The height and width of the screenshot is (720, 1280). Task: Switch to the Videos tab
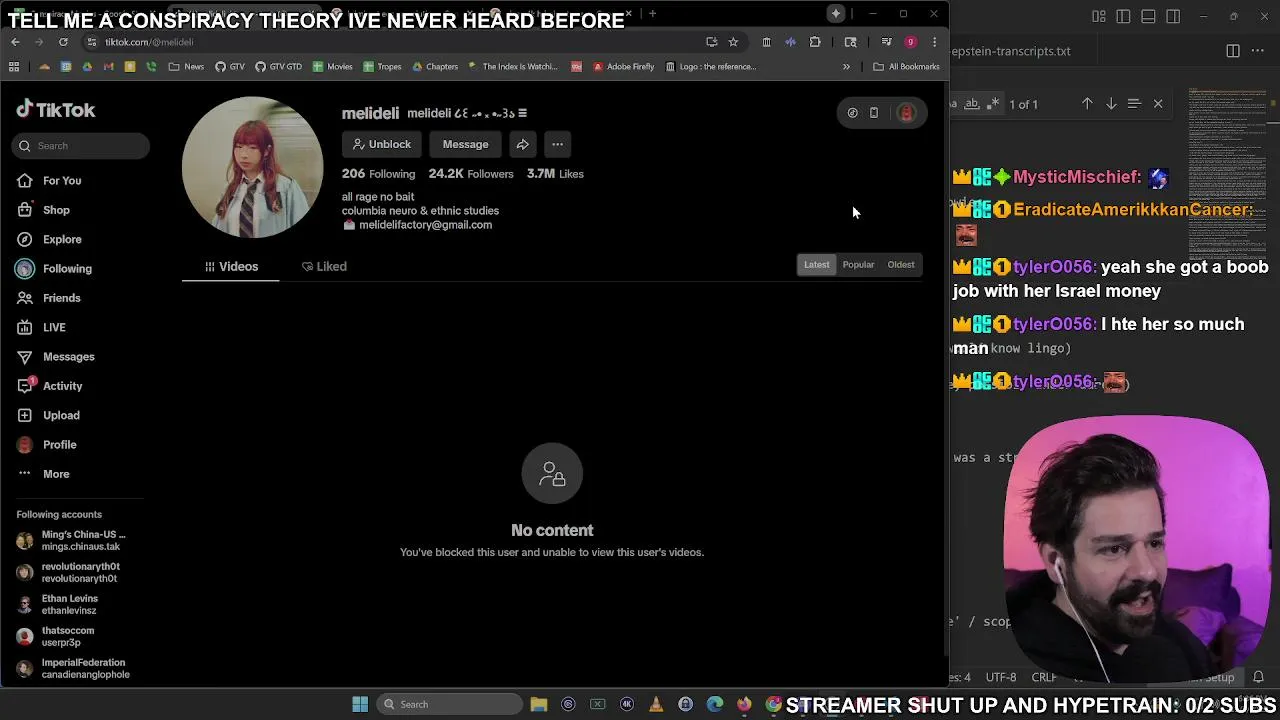point(231,267)
